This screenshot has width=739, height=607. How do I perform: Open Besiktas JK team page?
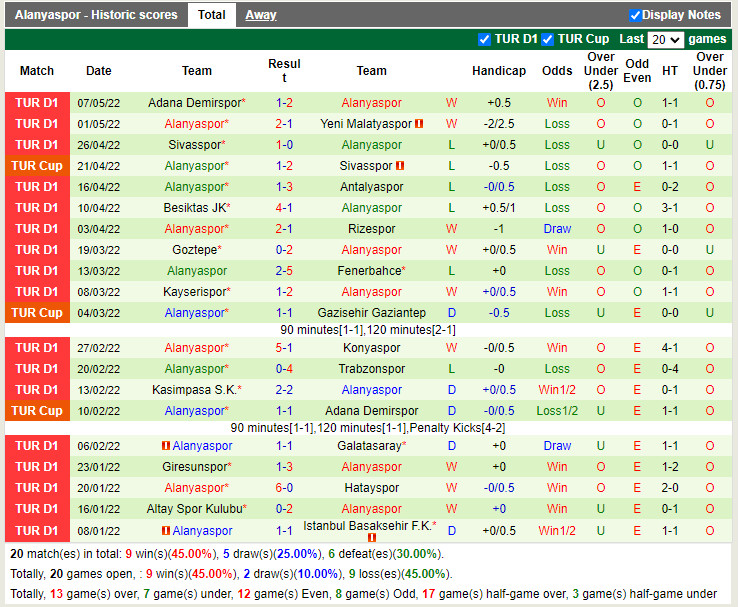tap(197, 208)
